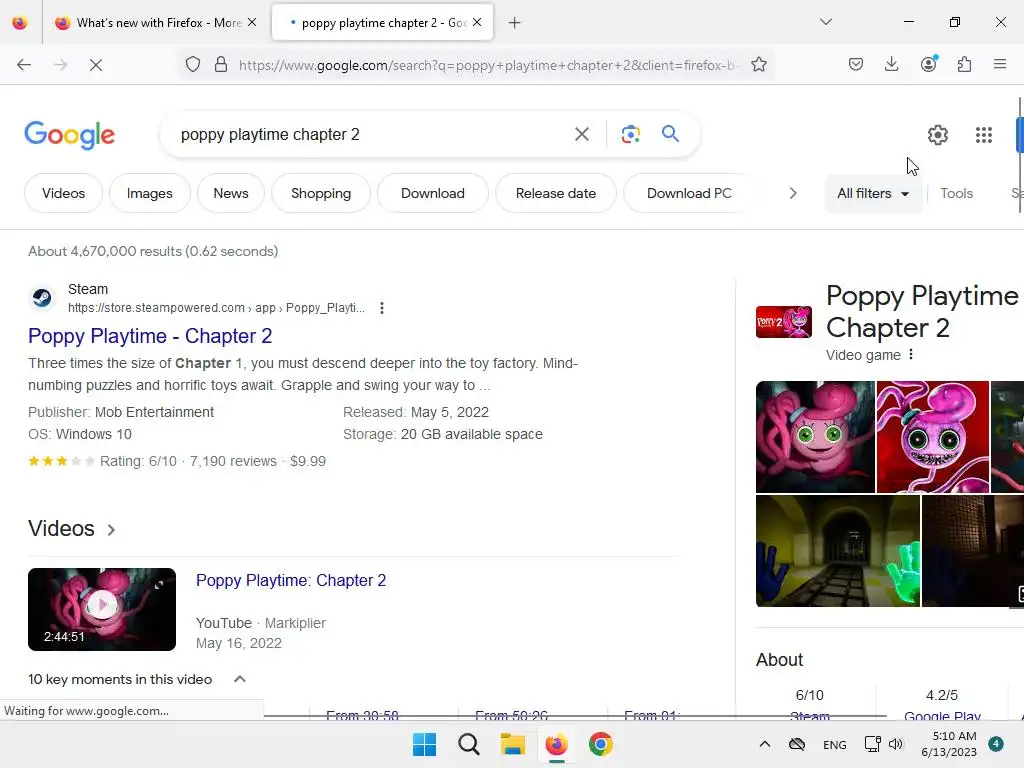Screen dimensions: 1024x768
Task: Open the All filters dropdown
Action: click(873, 193)
